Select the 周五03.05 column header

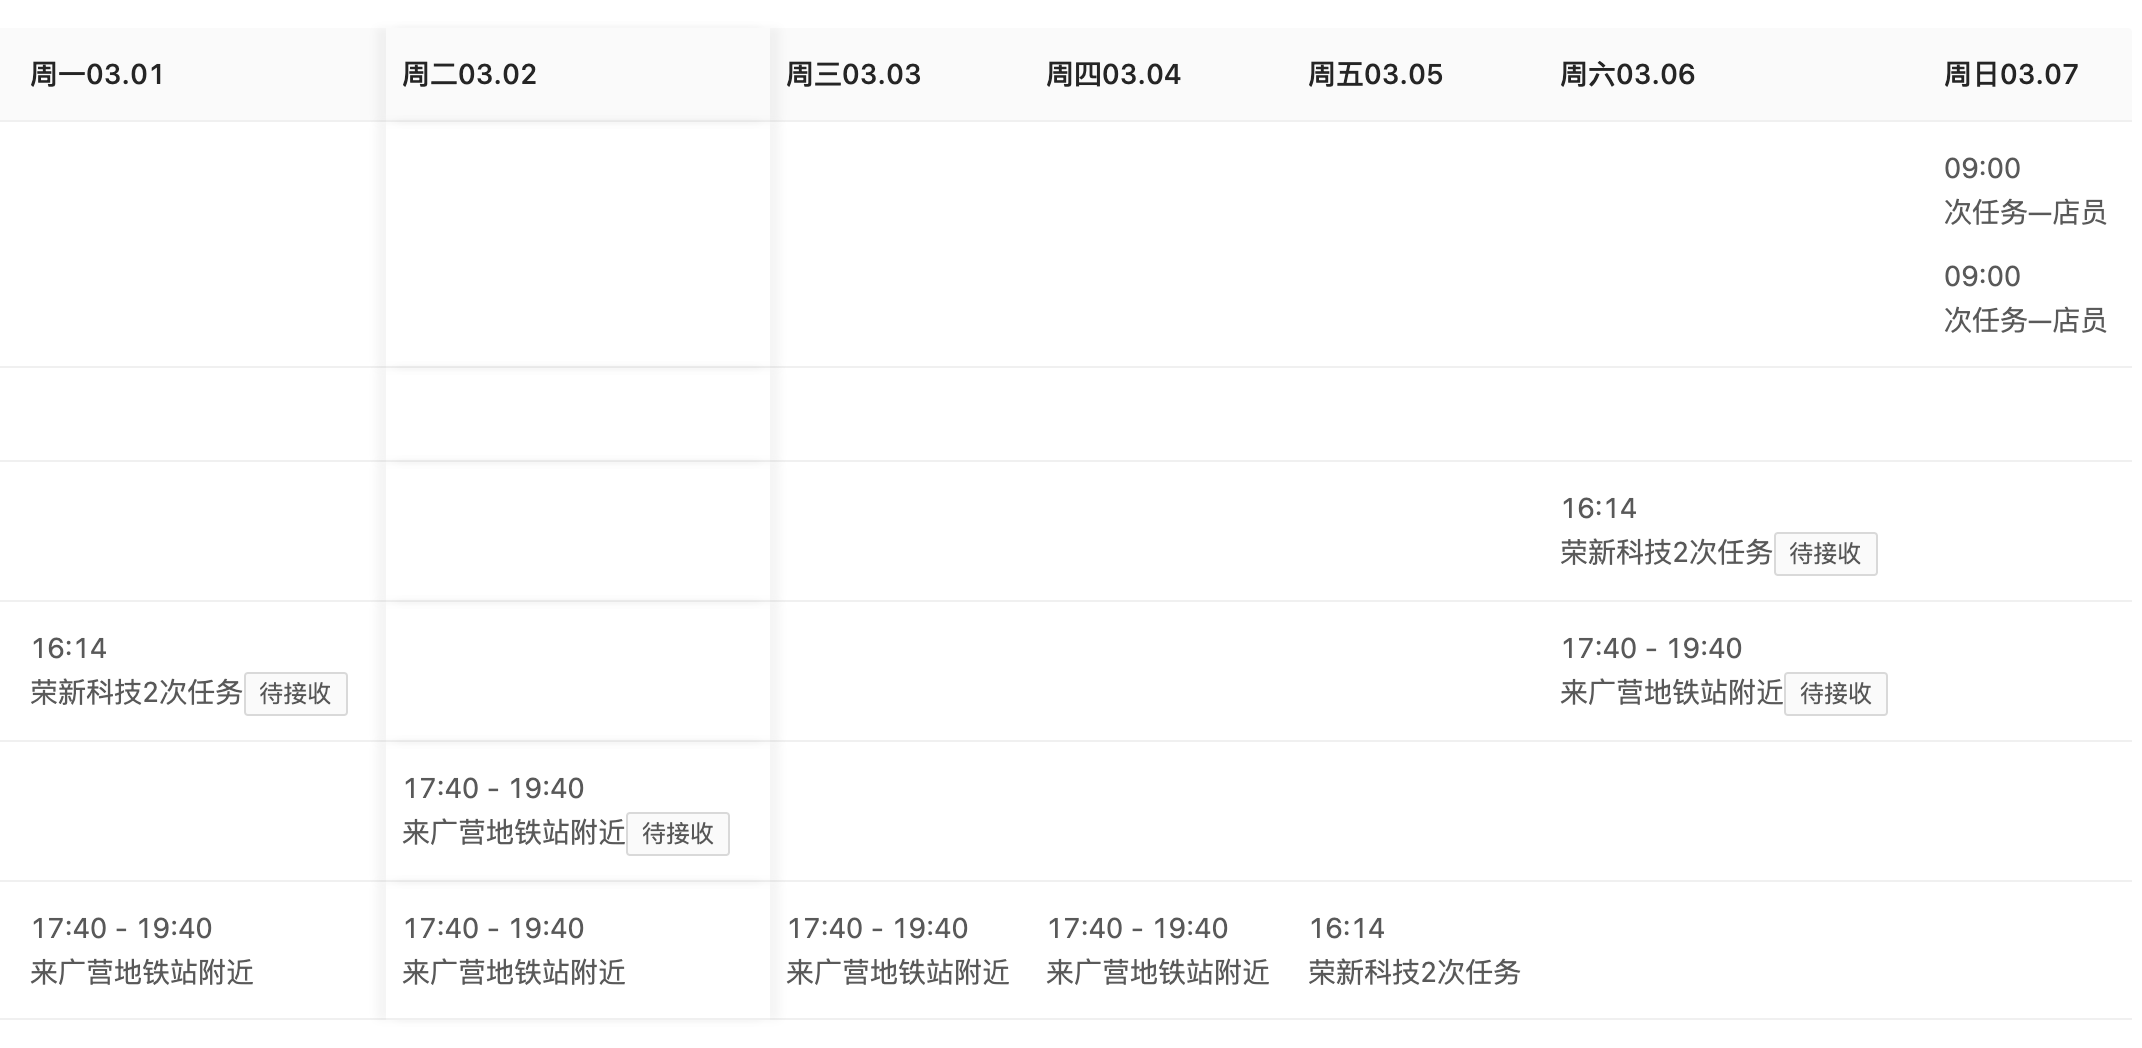pos(1376,73)
